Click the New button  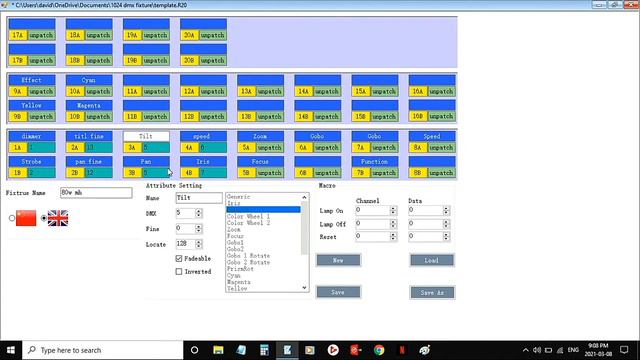[338, 260]
